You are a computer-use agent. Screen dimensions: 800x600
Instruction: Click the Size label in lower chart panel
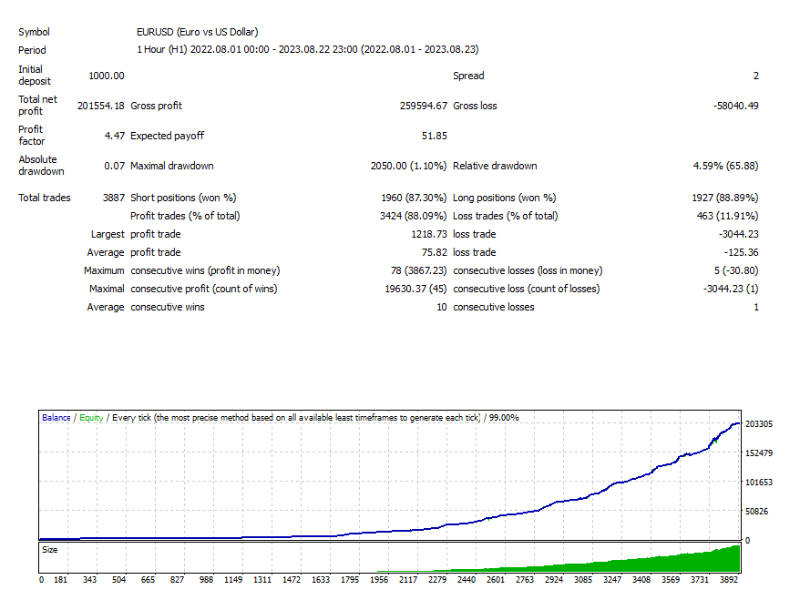[x=50, y=549]
